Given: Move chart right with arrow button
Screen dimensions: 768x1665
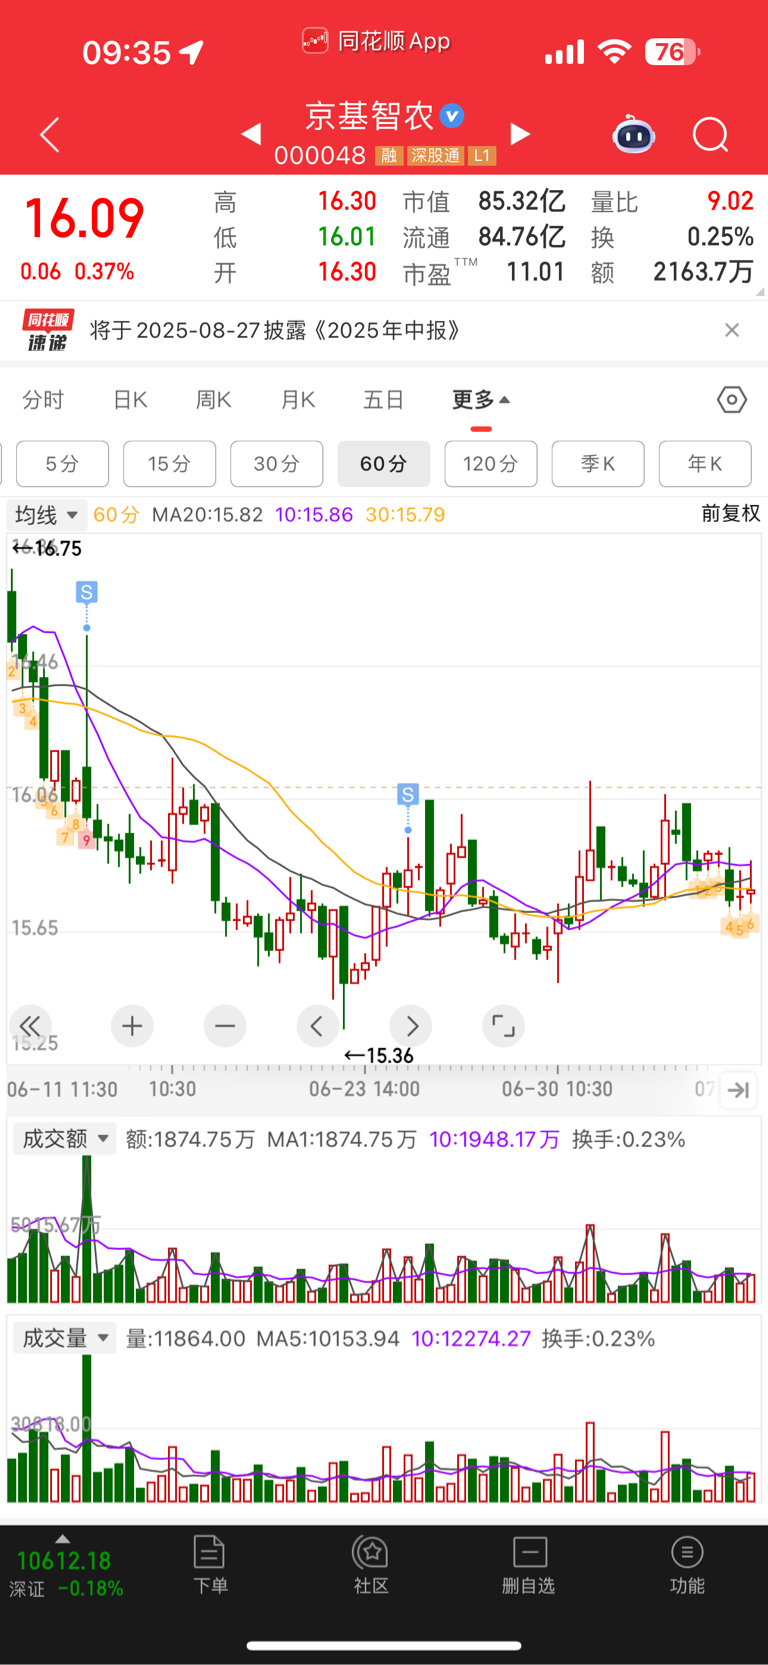Looking at the screenshot, I should click(x=411, y=1025).
